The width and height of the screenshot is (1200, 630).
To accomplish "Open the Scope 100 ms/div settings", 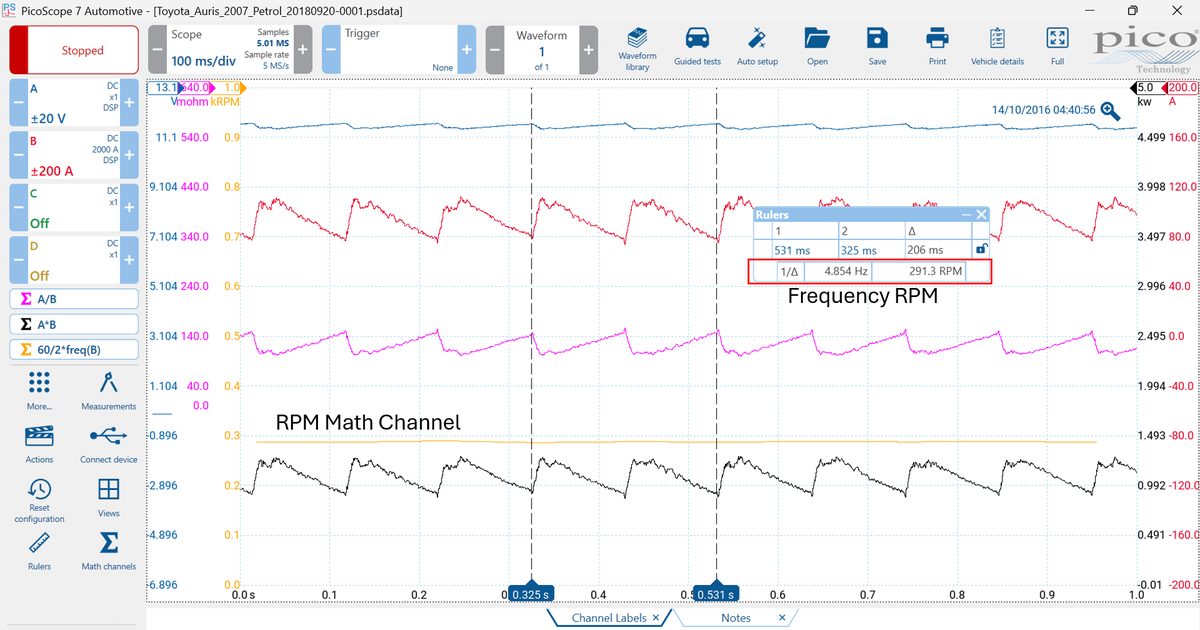I will [230, 49].
